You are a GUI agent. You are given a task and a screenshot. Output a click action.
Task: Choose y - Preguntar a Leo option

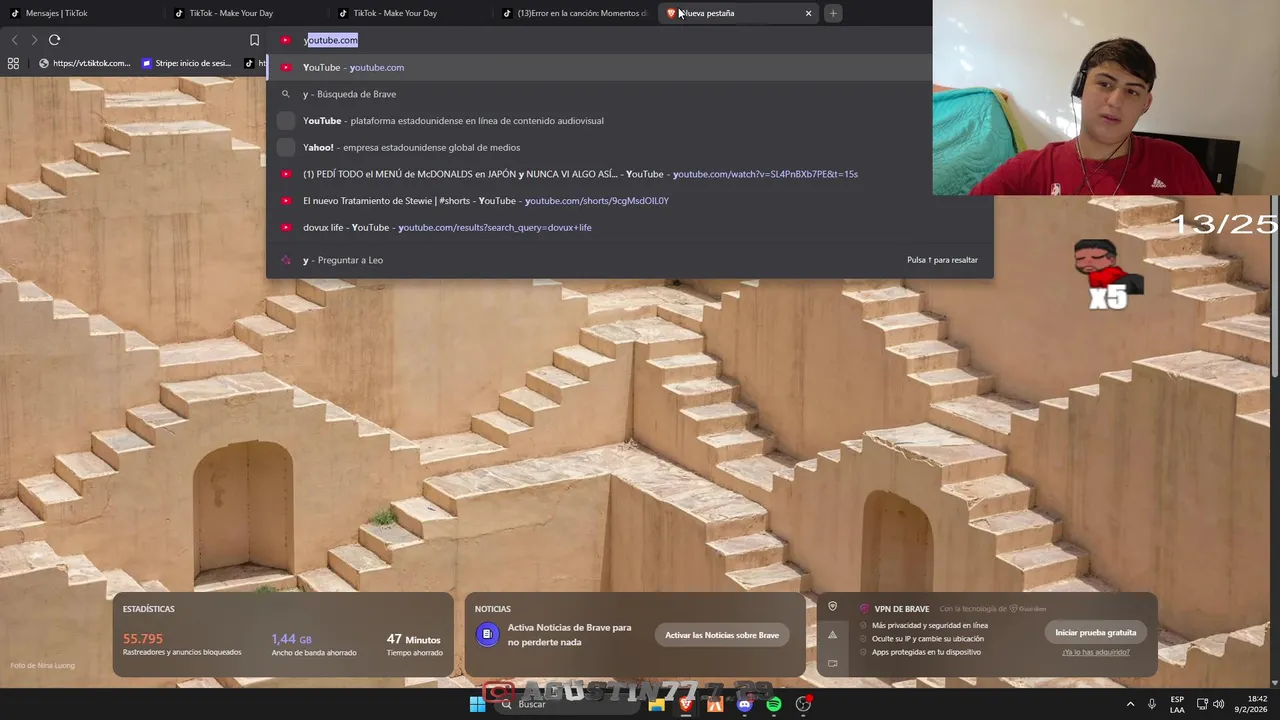click(x=630, y=260)
